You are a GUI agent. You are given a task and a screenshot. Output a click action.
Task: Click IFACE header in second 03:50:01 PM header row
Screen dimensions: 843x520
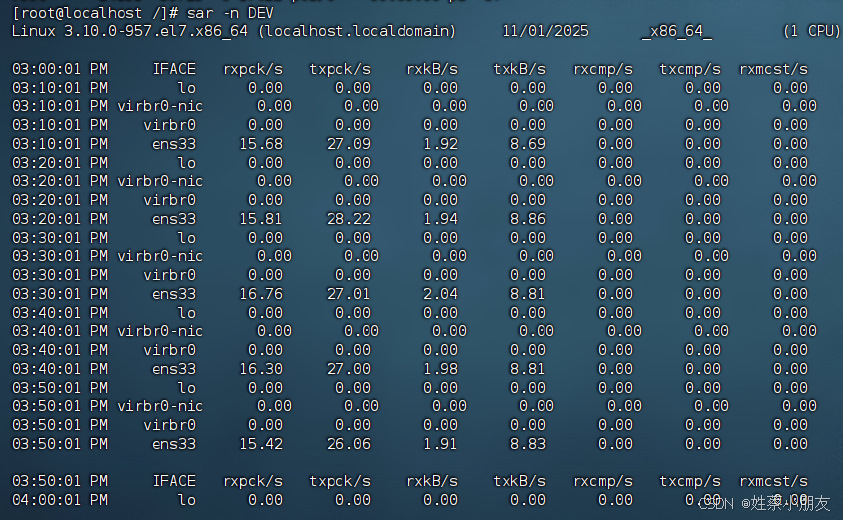(174, 481)
